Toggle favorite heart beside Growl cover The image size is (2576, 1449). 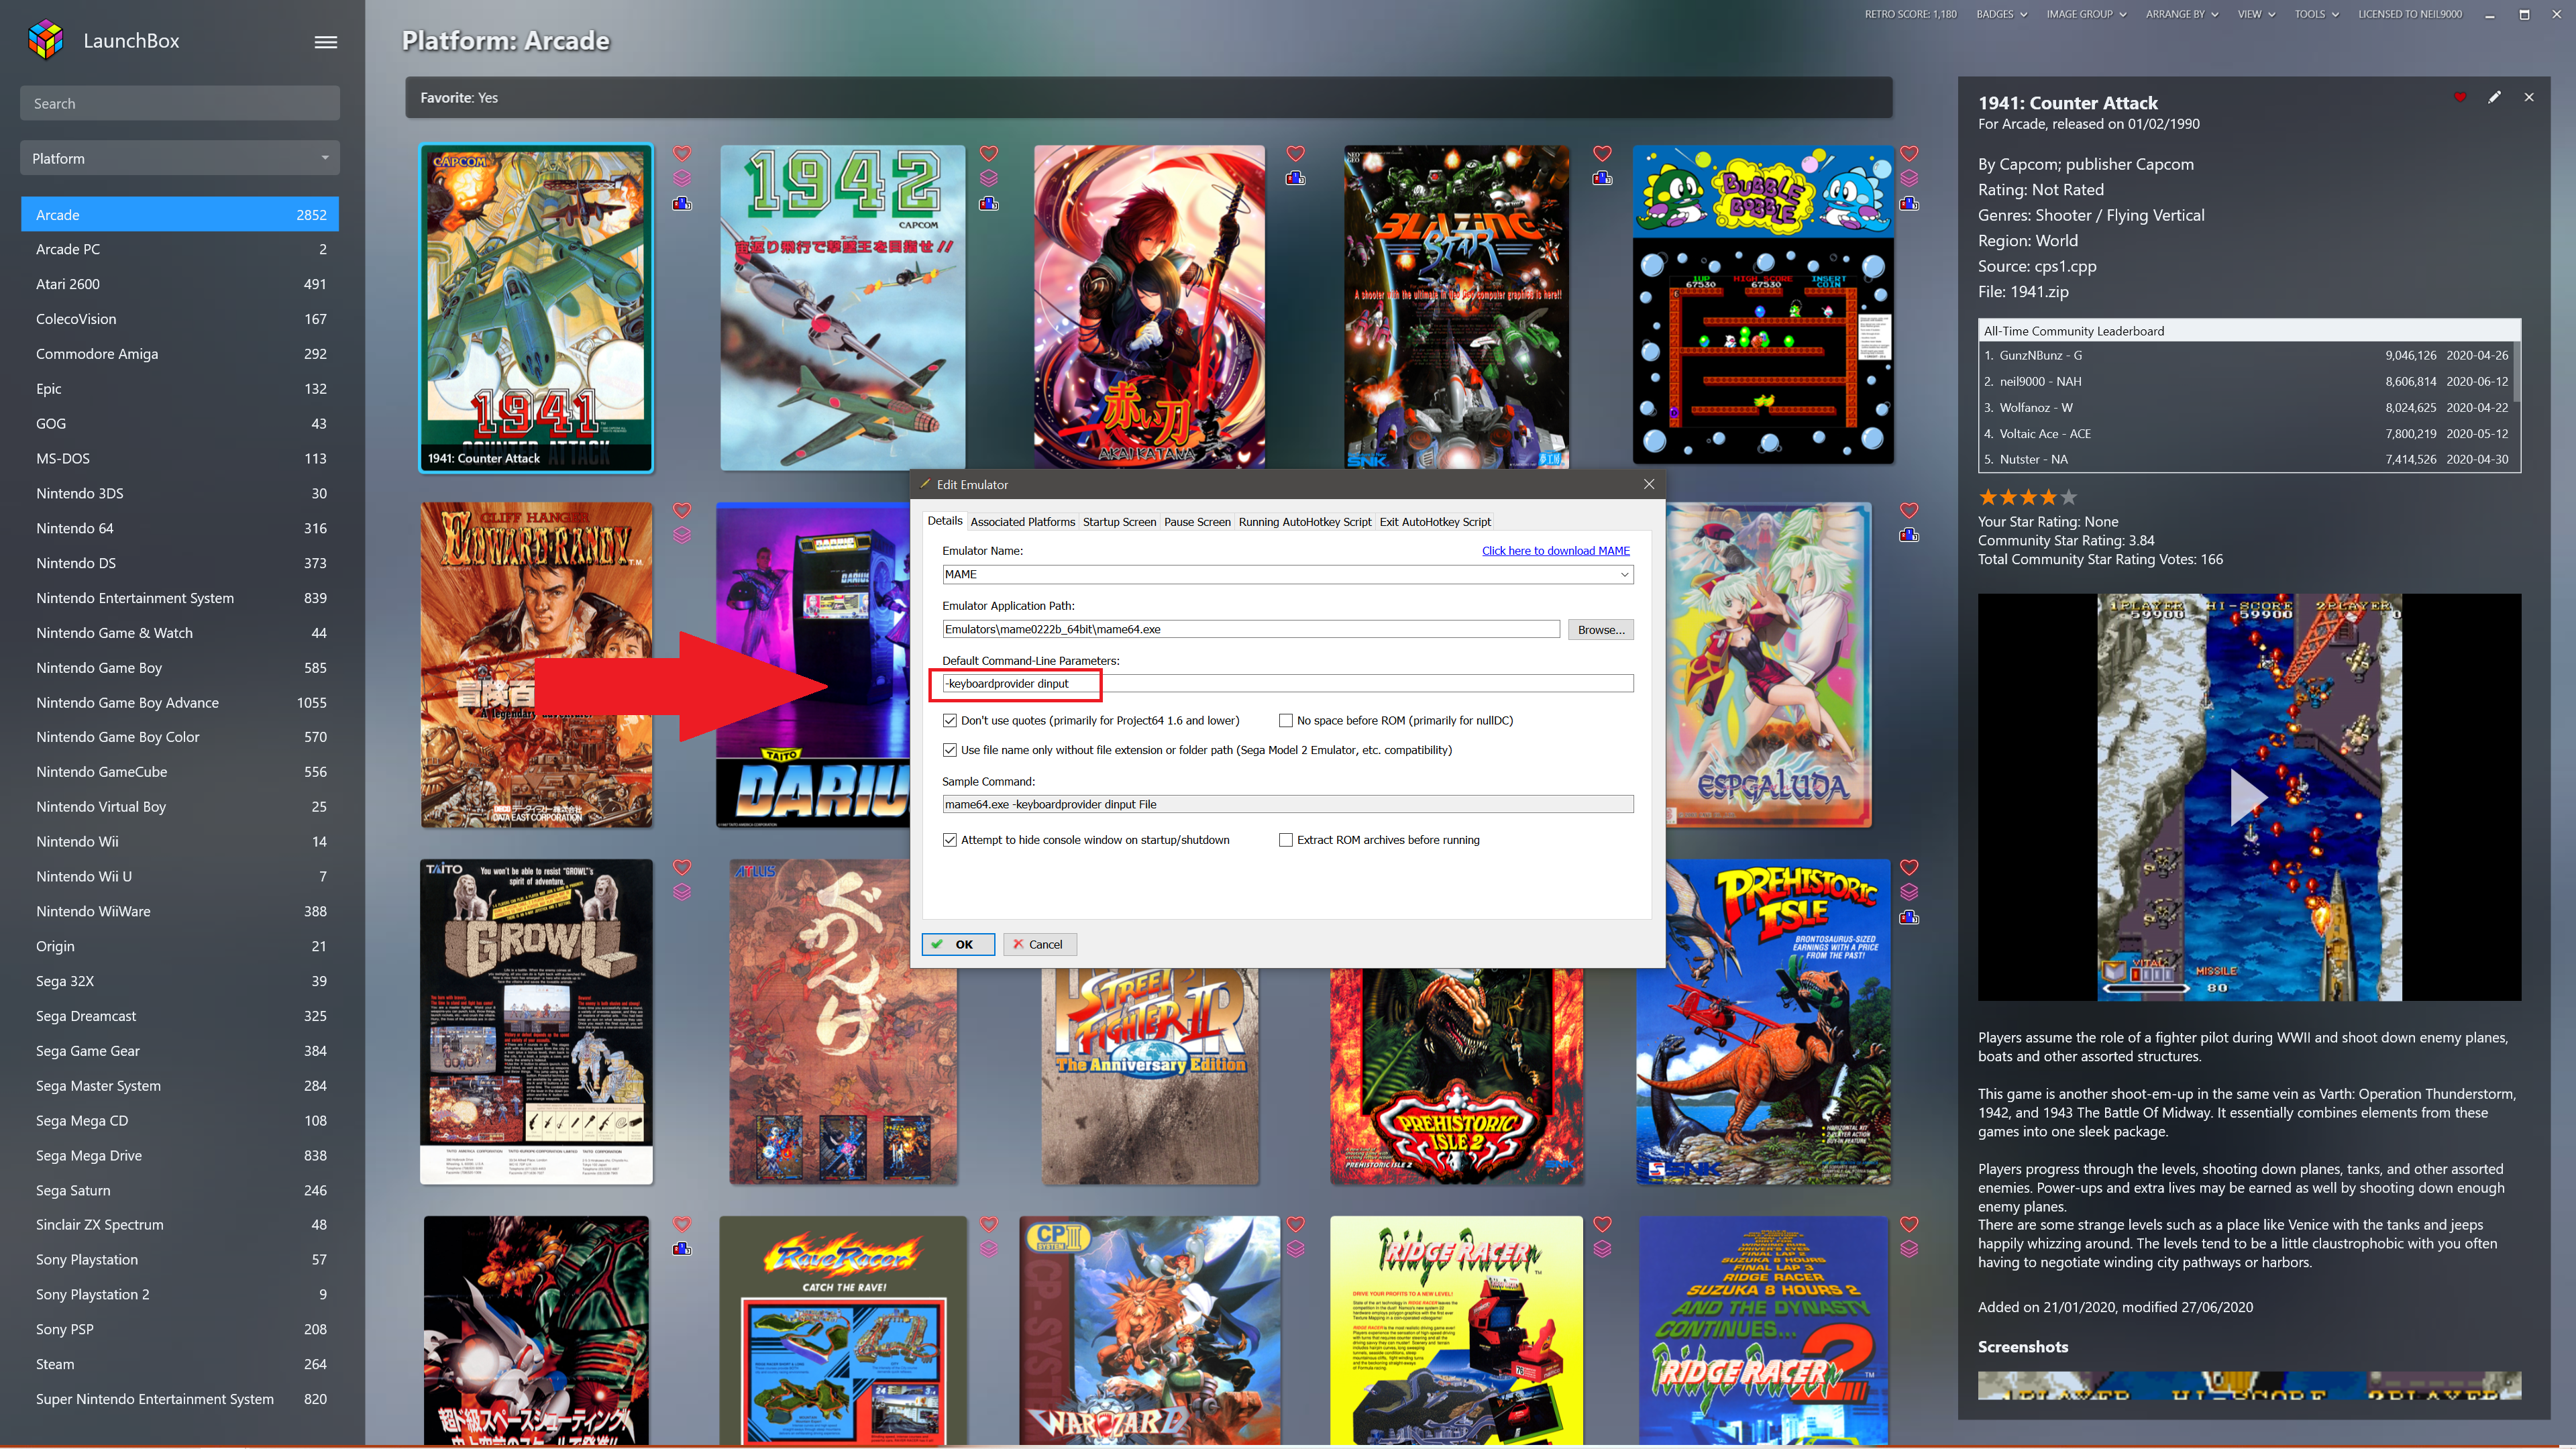(682, 868)
